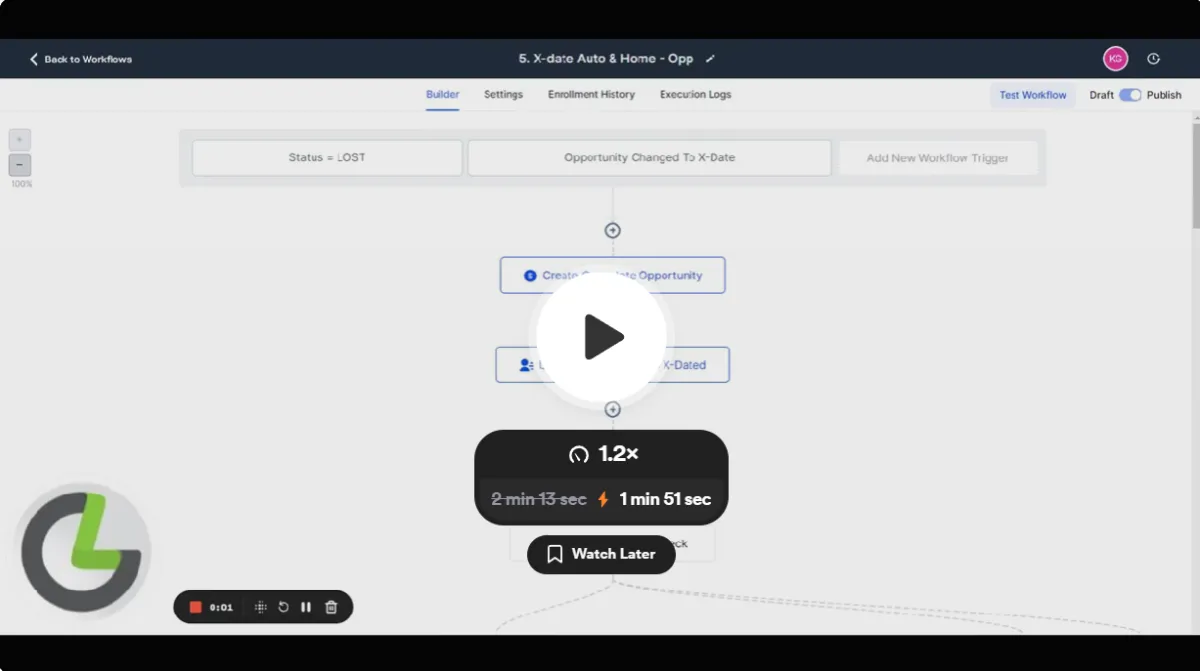Pause the recording
This screenshot has width=1200, height=671.
tap(306, 607)
